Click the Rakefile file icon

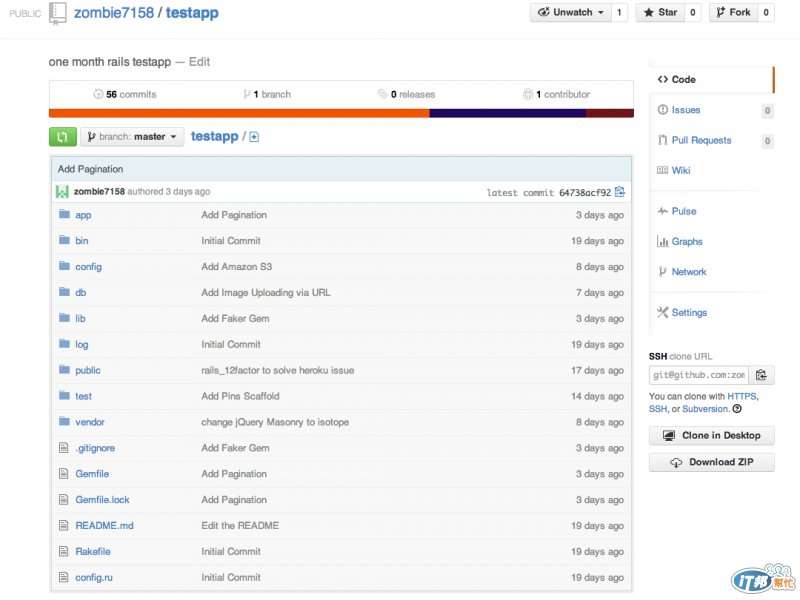[64, 552]
